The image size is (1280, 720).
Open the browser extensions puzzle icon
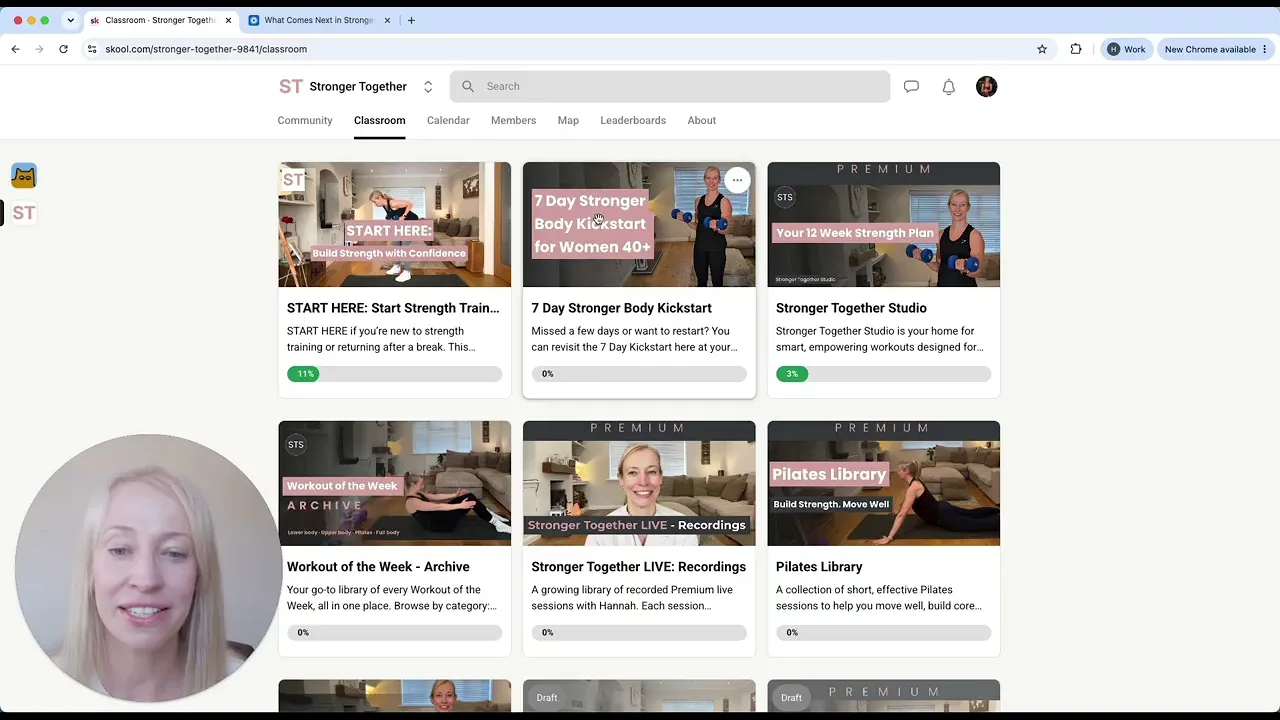click(1076, 49)
